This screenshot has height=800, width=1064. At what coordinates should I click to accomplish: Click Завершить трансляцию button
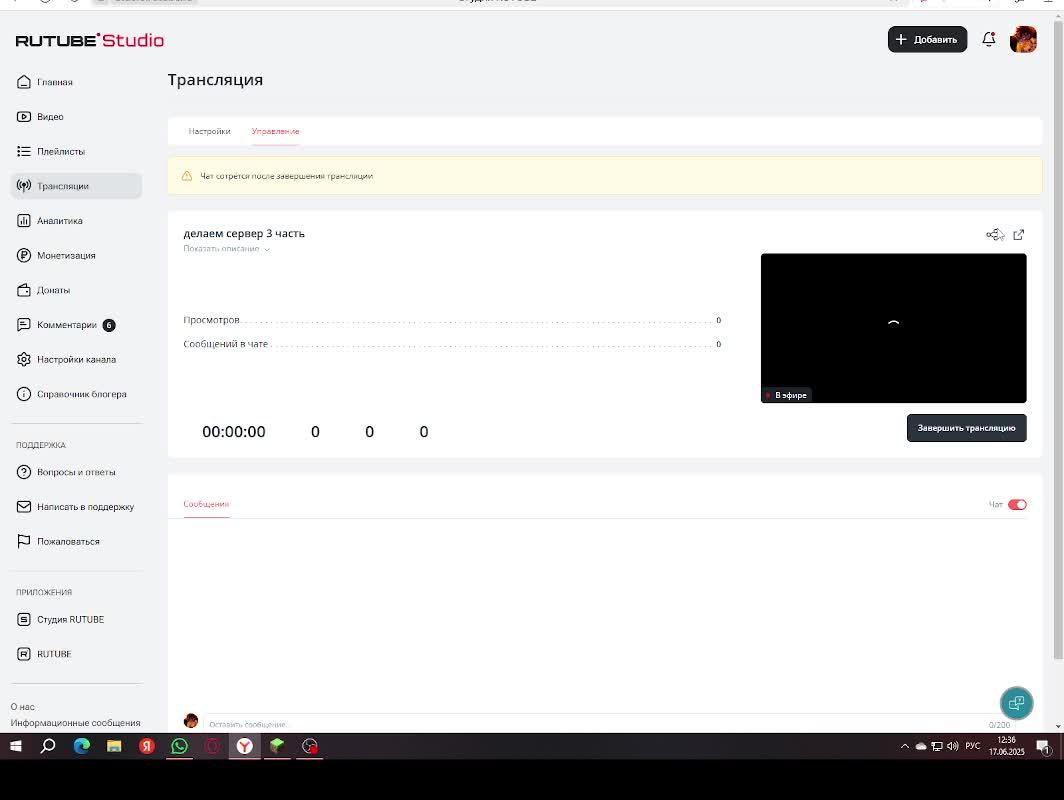click(x=966, y=428)
